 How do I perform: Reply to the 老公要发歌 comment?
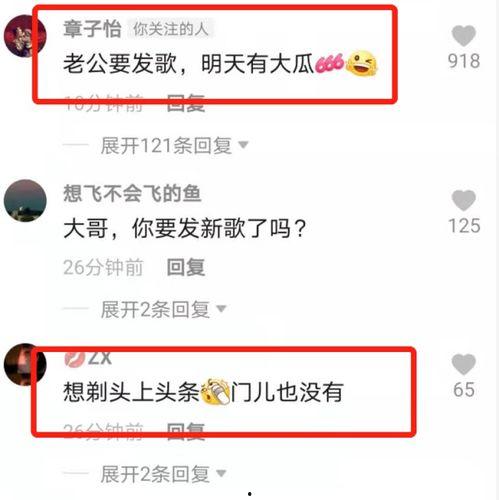(186, 102)
